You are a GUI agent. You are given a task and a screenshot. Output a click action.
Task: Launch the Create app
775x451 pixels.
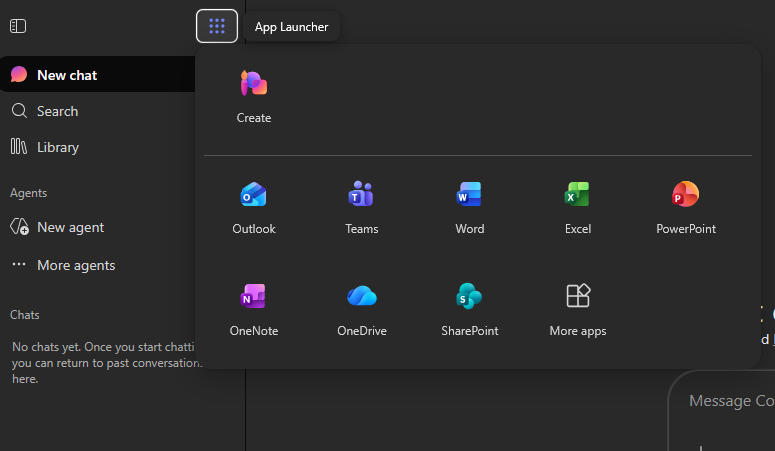click(254, 96)
